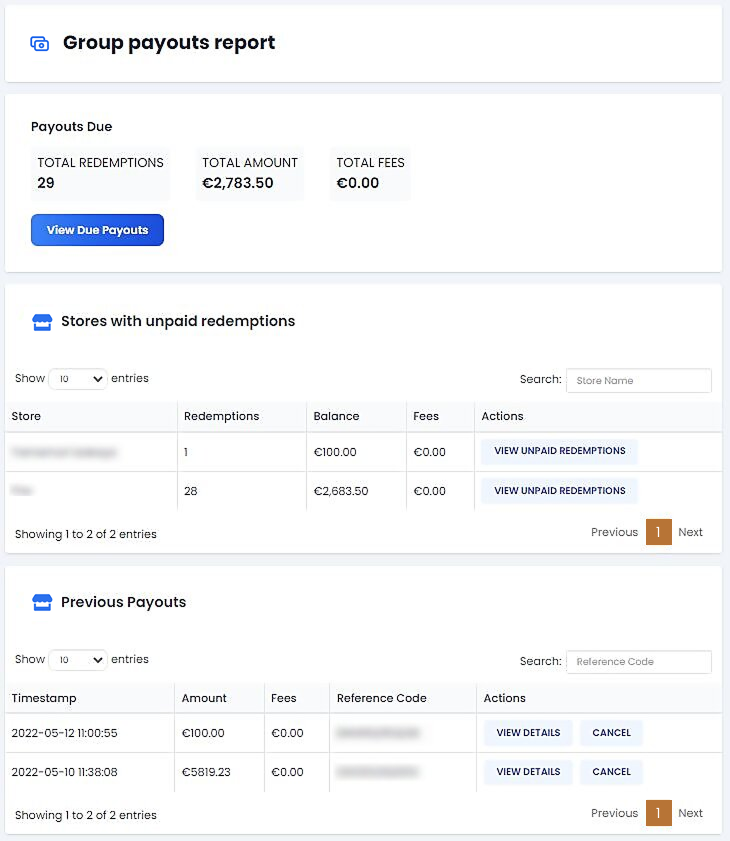730x841 pixels.
Task: Click store icon next to Stores with unpaid redemptions
Action: [41, 322]
